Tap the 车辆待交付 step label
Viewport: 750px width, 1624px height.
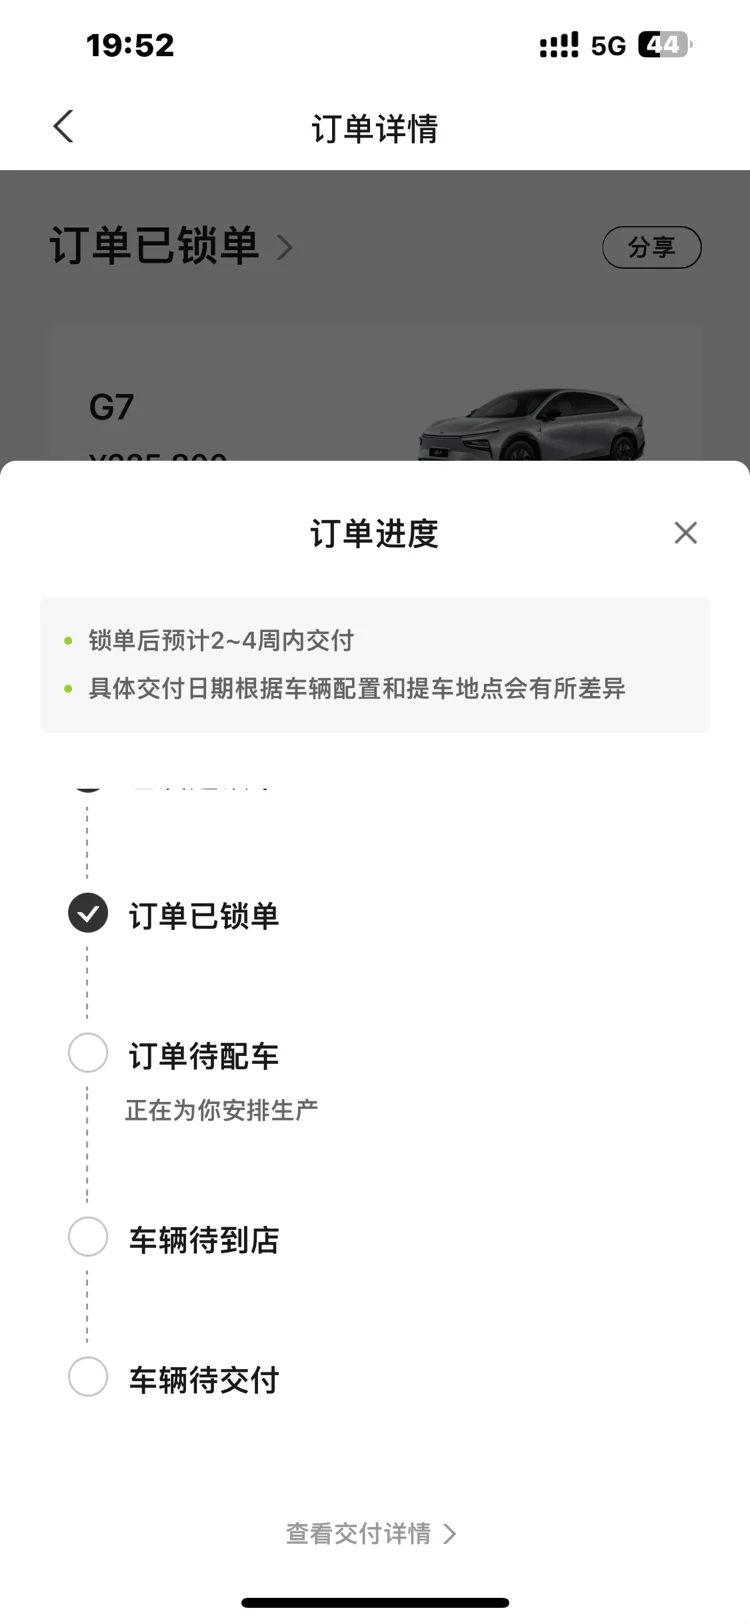pyautogui.click(x=204, y=1380)
